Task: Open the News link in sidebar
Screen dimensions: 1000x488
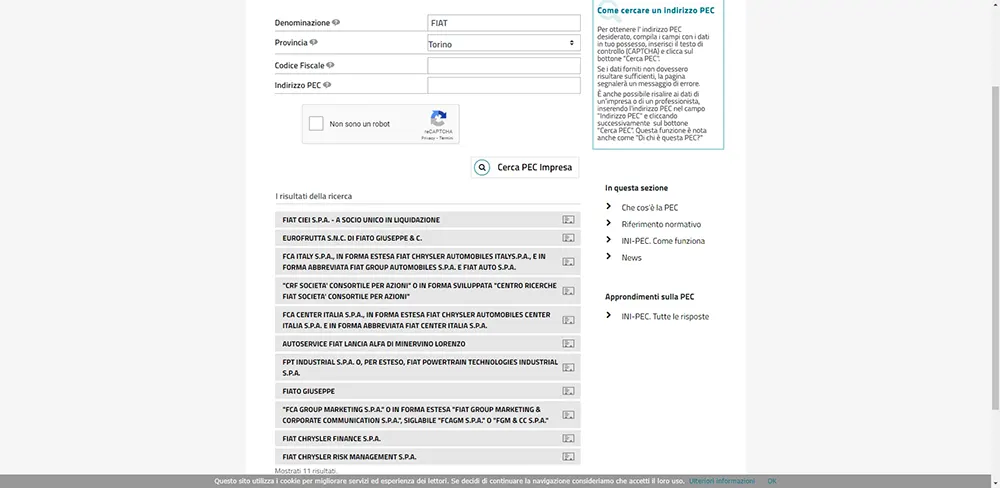Action: coord(631,258)
